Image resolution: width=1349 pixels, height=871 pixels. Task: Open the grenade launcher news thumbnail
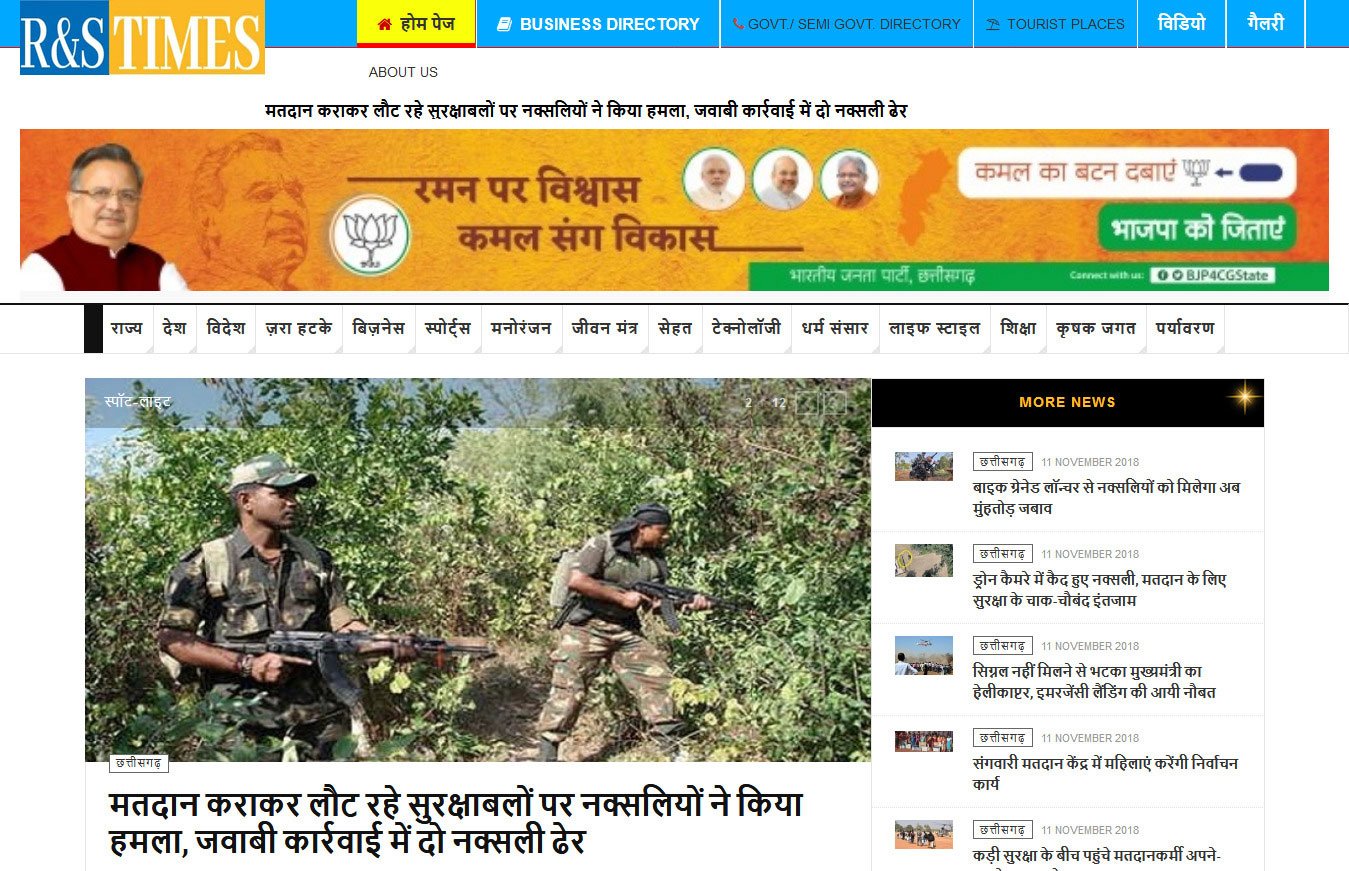click(x=924, y=467)
